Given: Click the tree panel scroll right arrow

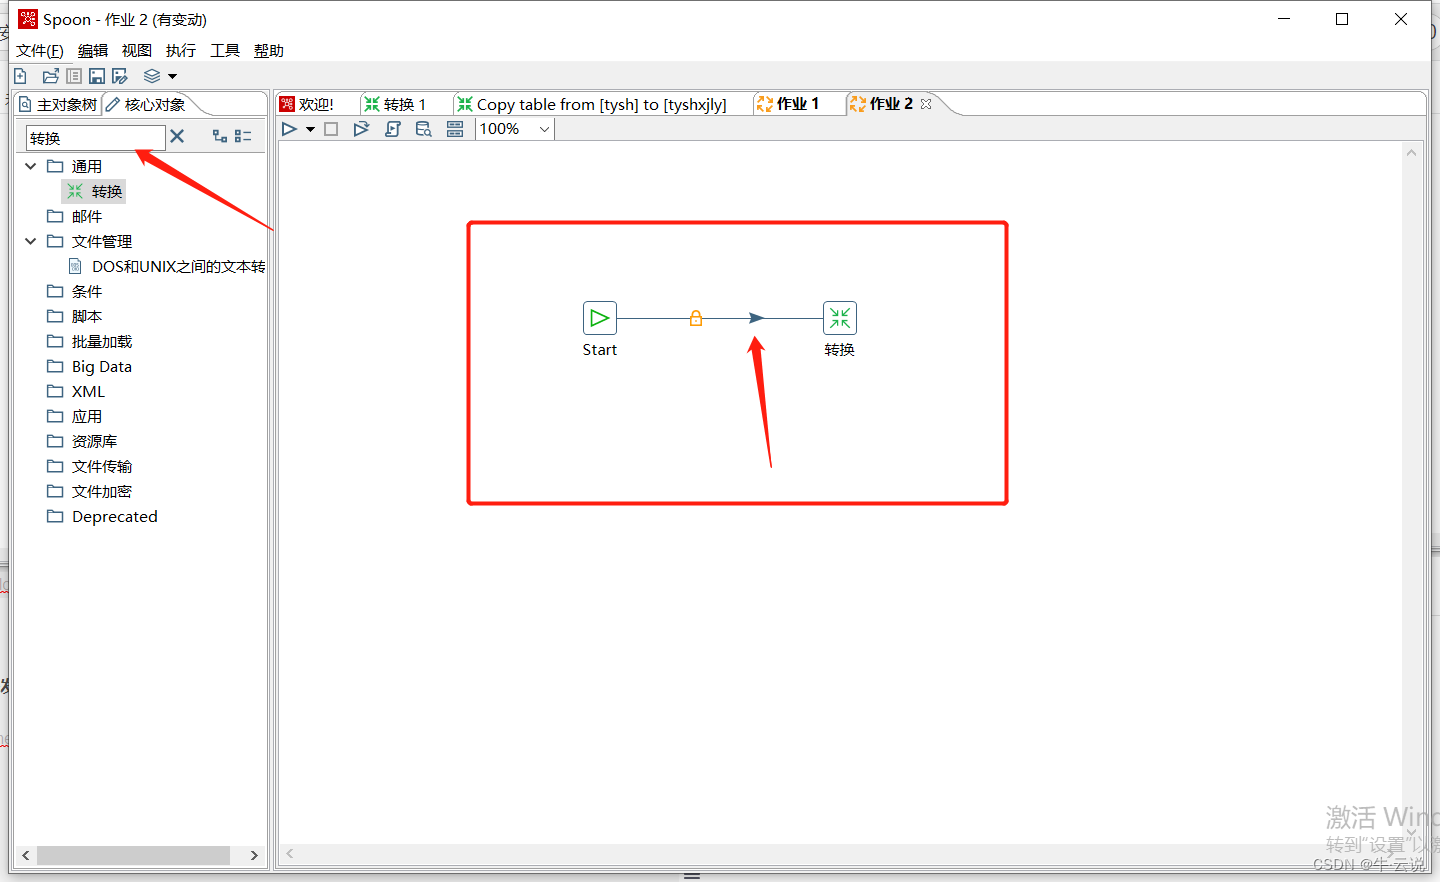Looking at the screenshot, I should coord(254,856).
